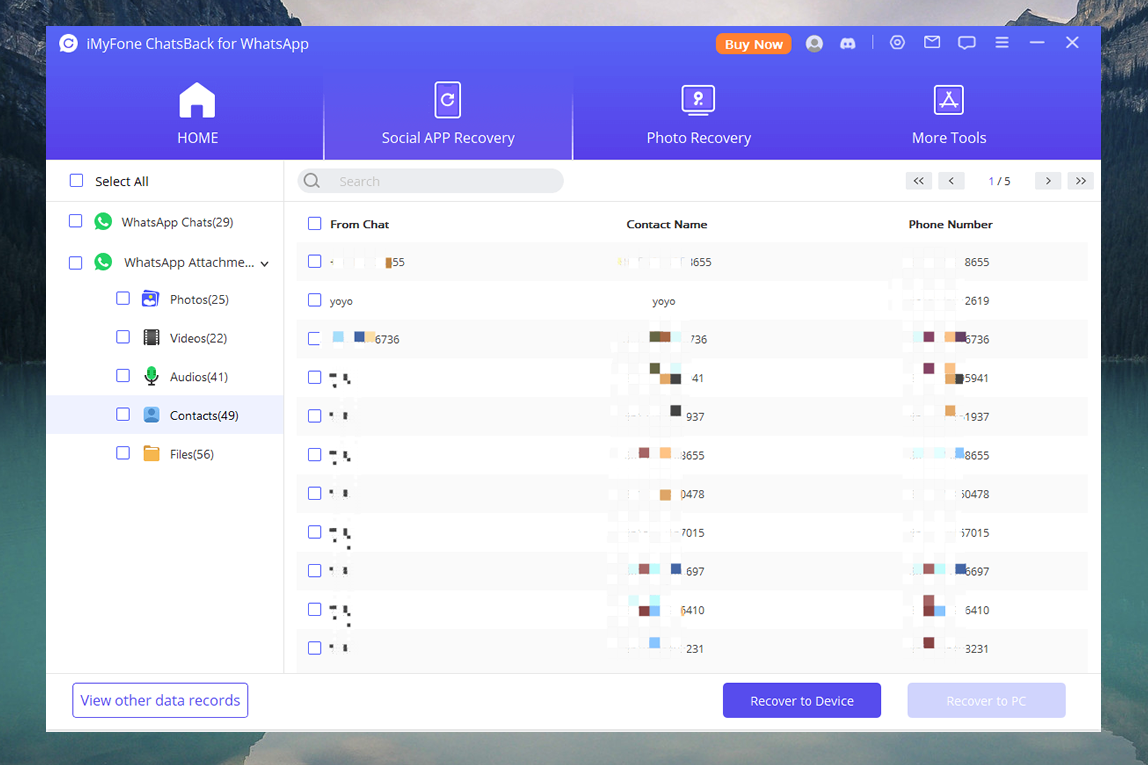Go to the next page of results
The width and height of the screenshot is (1148, 765).
tap(1048, 181)
